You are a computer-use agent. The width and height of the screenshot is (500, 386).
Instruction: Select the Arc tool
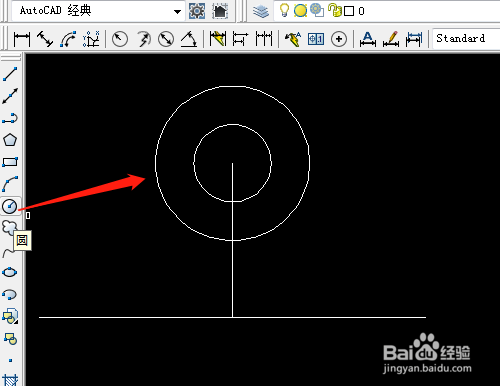(x=10, y=184)
